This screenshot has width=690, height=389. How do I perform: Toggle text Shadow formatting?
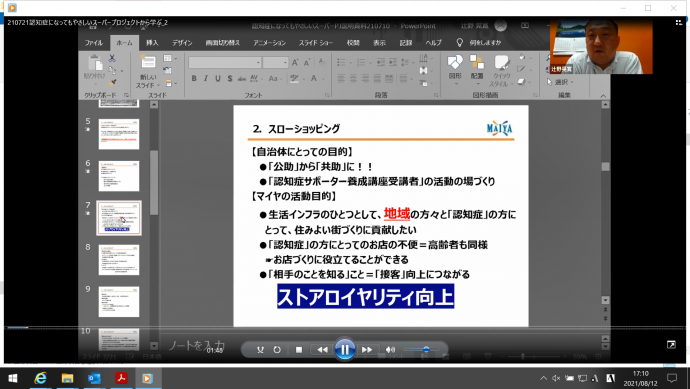[230, 78]
